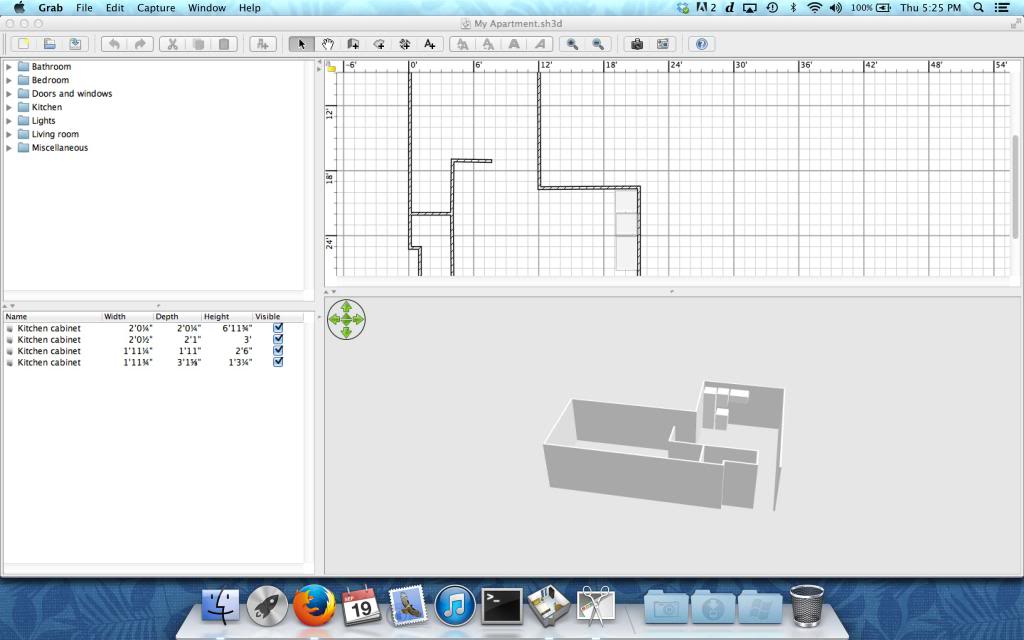Open the Edit menu
The width and height of the screenshot is (1024, 640).
click(x=114, y=8)
